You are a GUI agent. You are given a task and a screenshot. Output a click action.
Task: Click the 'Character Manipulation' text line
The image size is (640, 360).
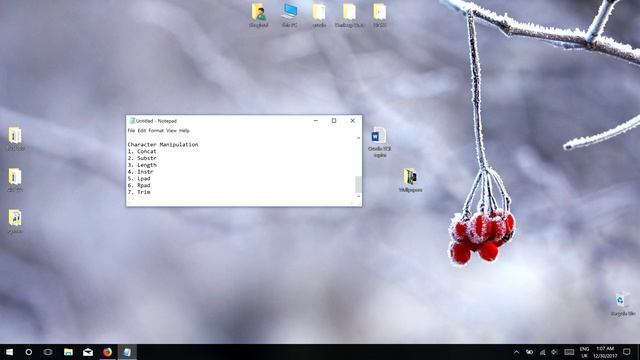pyautogui.click(x=163, y=144)
